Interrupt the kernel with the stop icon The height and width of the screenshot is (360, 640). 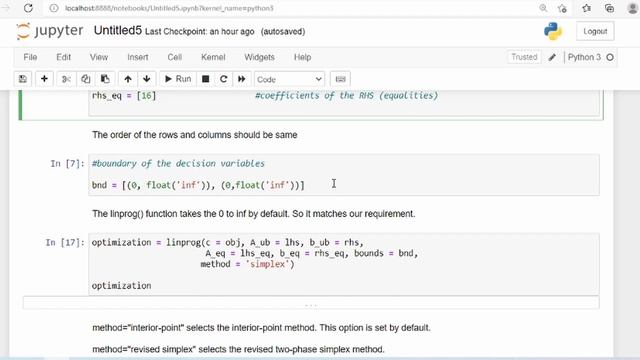pos(205,79)
